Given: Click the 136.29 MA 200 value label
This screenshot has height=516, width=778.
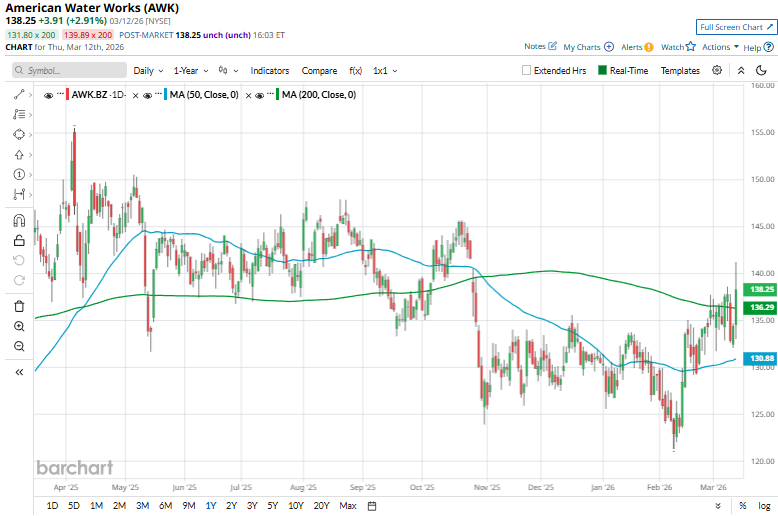Looking at the screenshot, I should (761, 307).
